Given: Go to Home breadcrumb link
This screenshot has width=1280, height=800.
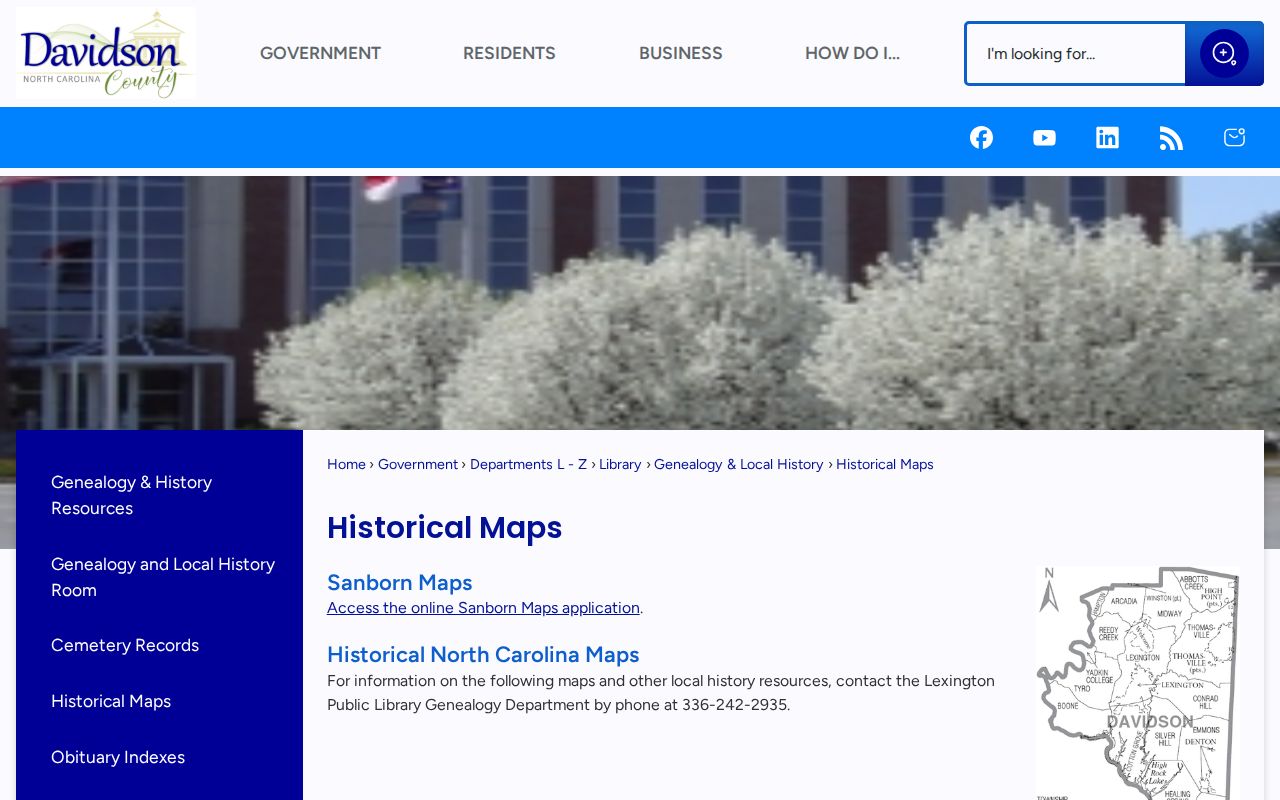Looking at the screenshot, I should [x=346, y=464].
